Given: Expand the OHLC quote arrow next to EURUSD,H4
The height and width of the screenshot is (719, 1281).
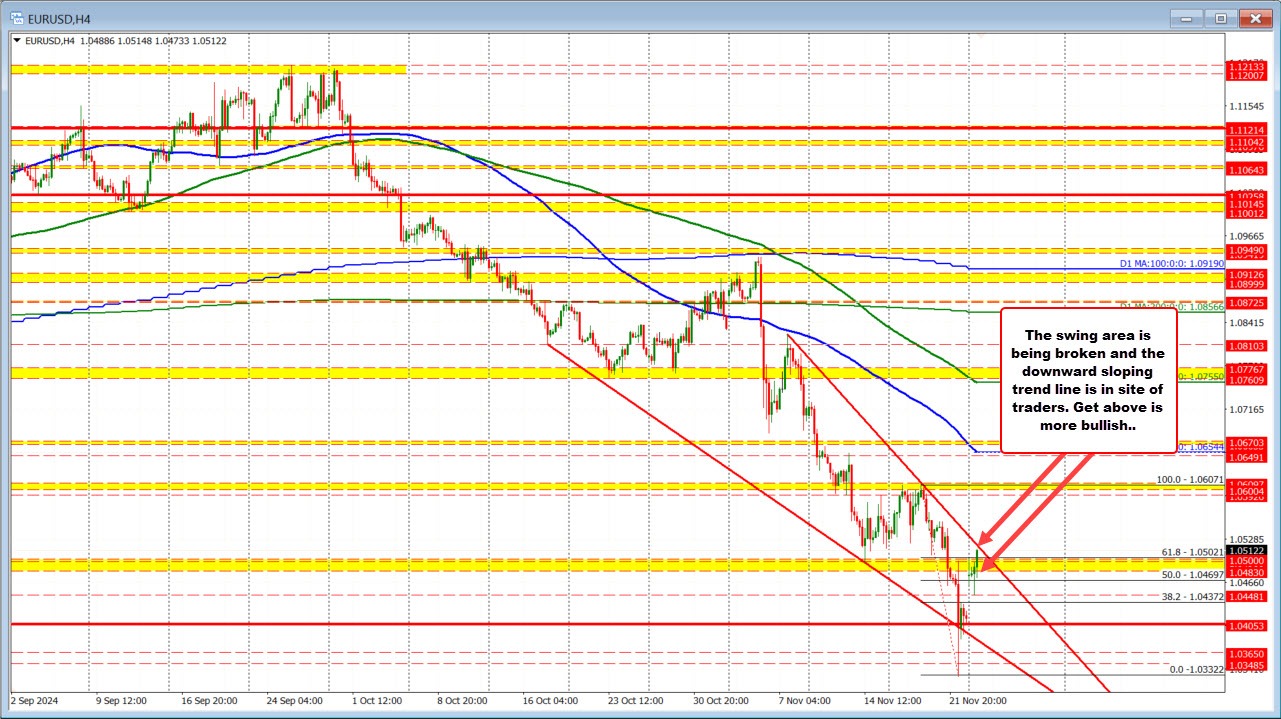Looking at the screenshot, I should point(17,41).
